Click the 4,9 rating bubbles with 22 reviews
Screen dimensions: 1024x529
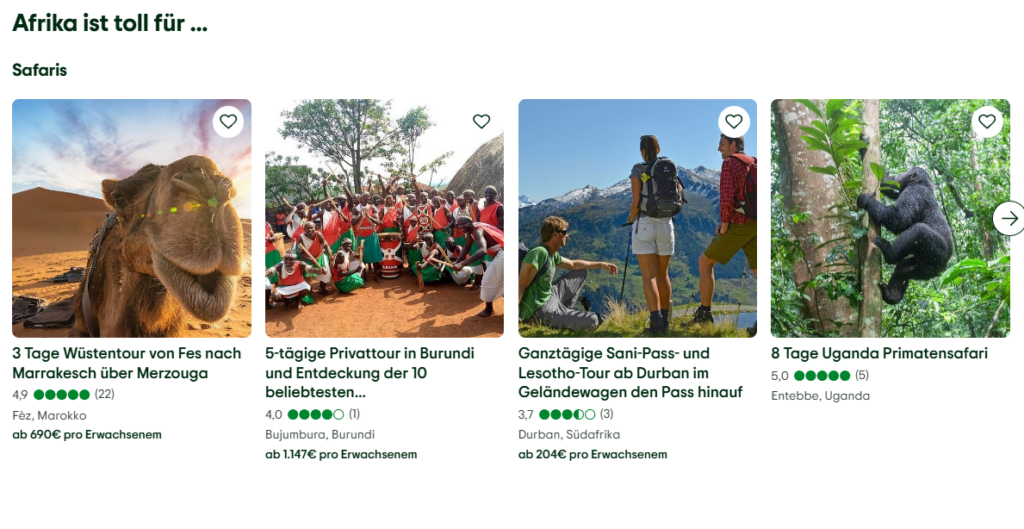click(63, 394)
